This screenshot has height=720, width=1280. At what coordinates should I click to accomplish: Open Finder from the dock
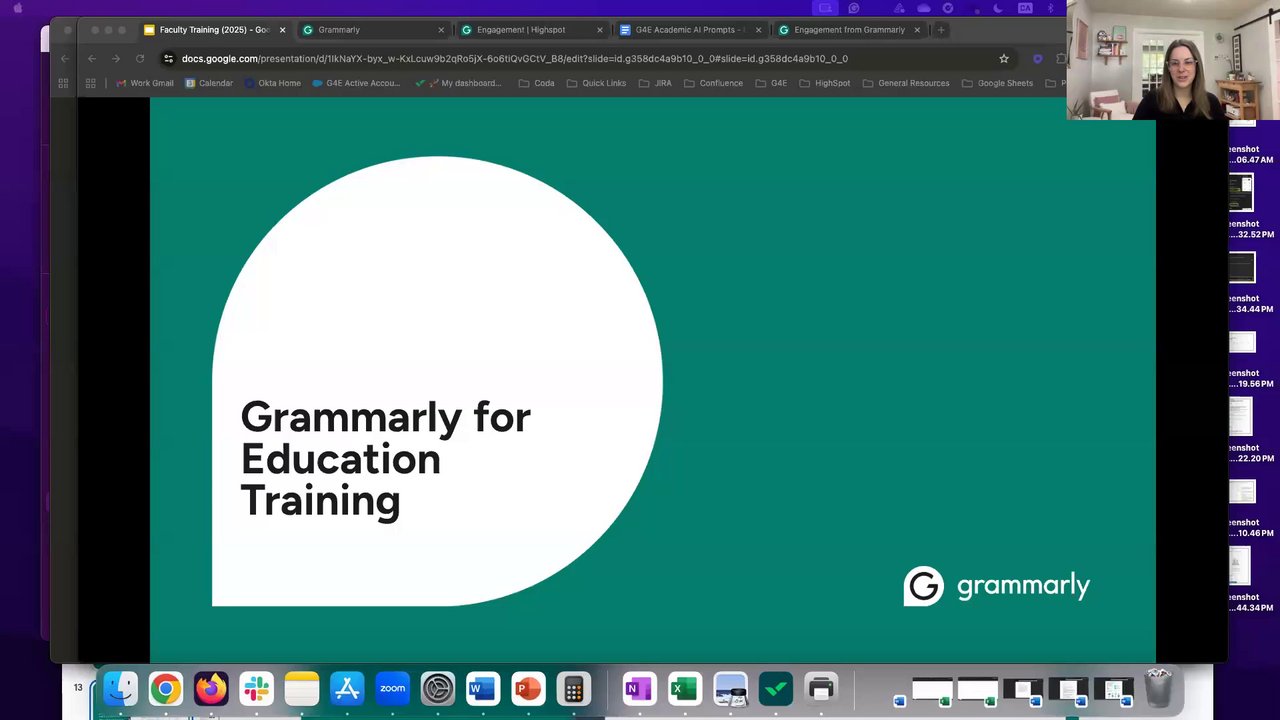click(x=121, y=689)
